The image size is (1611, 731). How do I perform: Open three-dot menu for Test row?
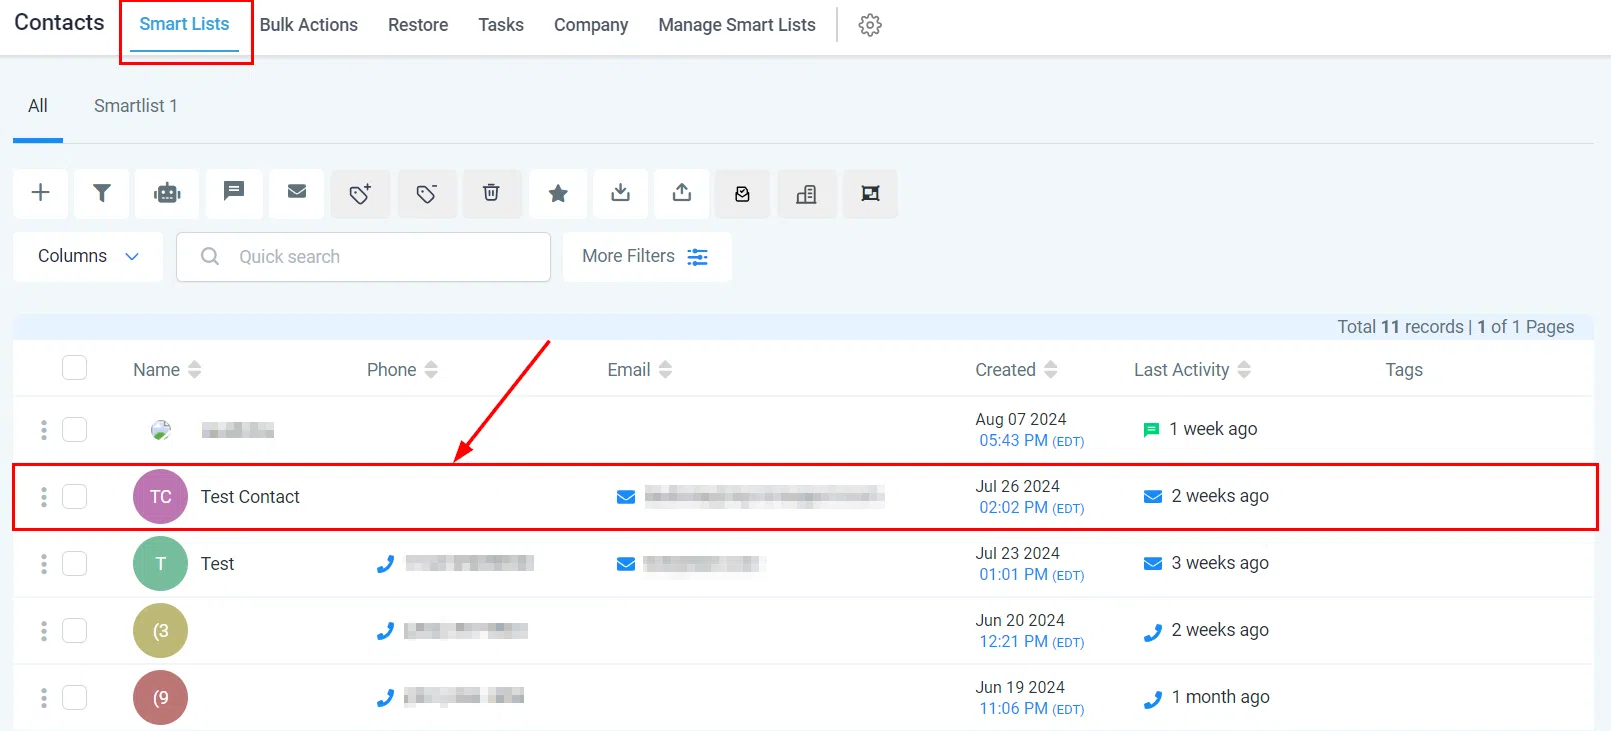[x=43, y=564]
